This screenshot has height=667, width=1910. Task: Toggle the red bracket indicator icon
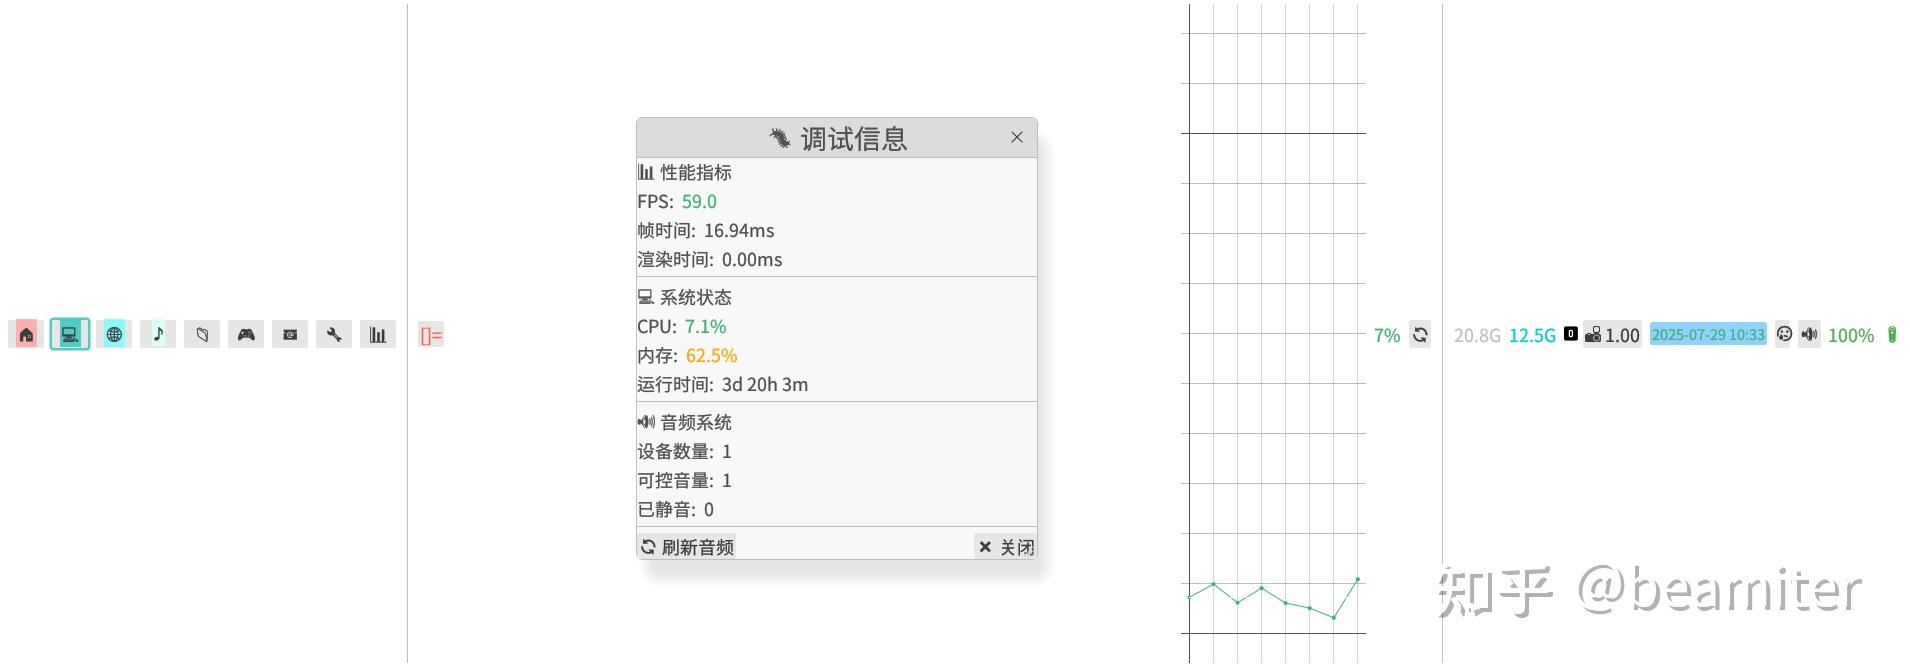click(431, 334)
